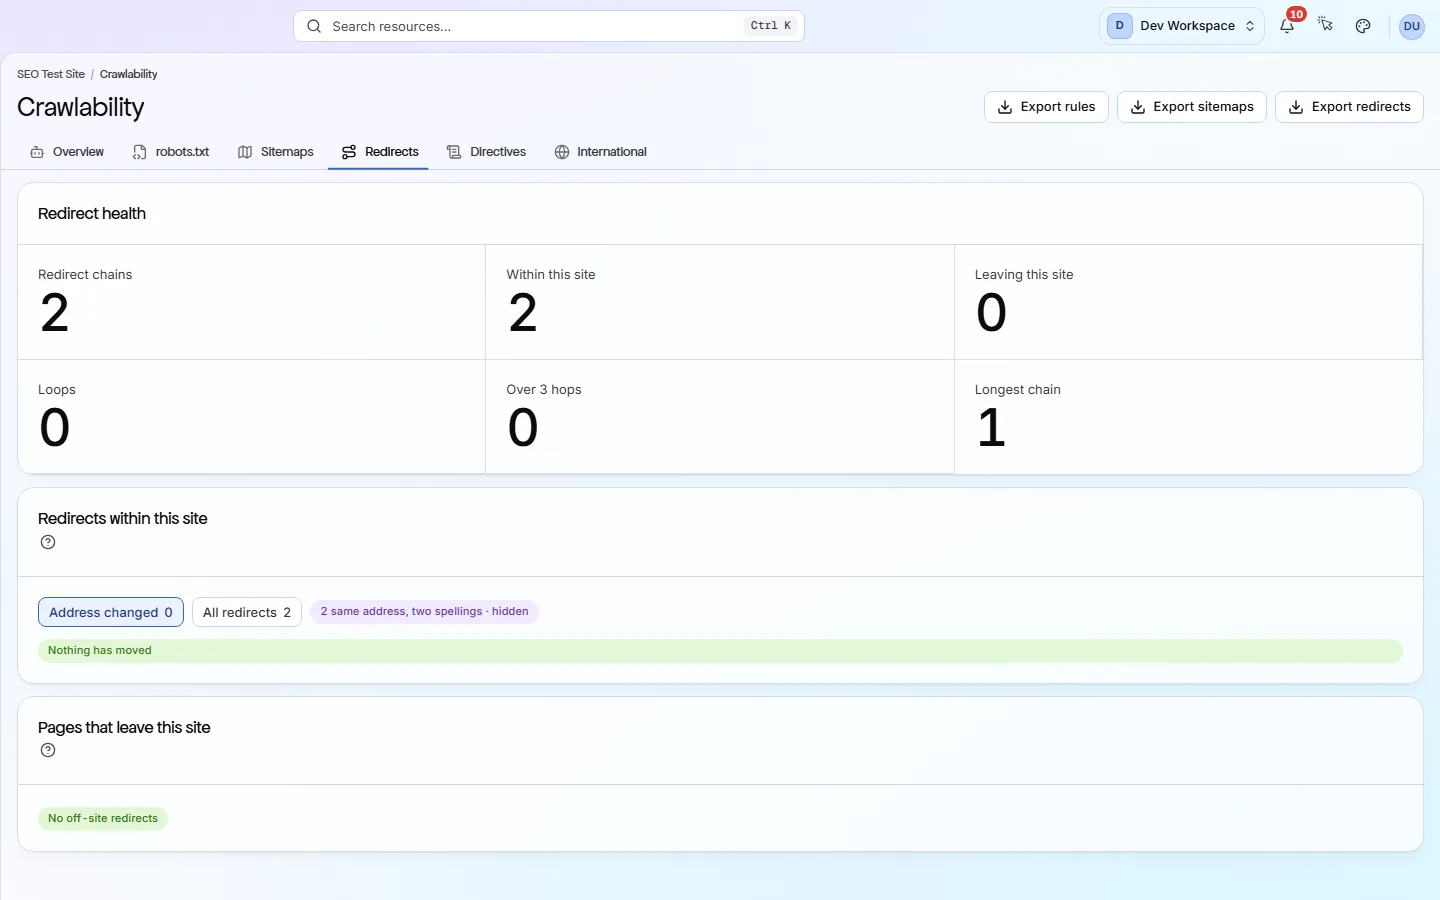This screenshot has height=900, width=1440.
Task: Click the download icon in Export redirects
Action: (x=1296, y=107)
